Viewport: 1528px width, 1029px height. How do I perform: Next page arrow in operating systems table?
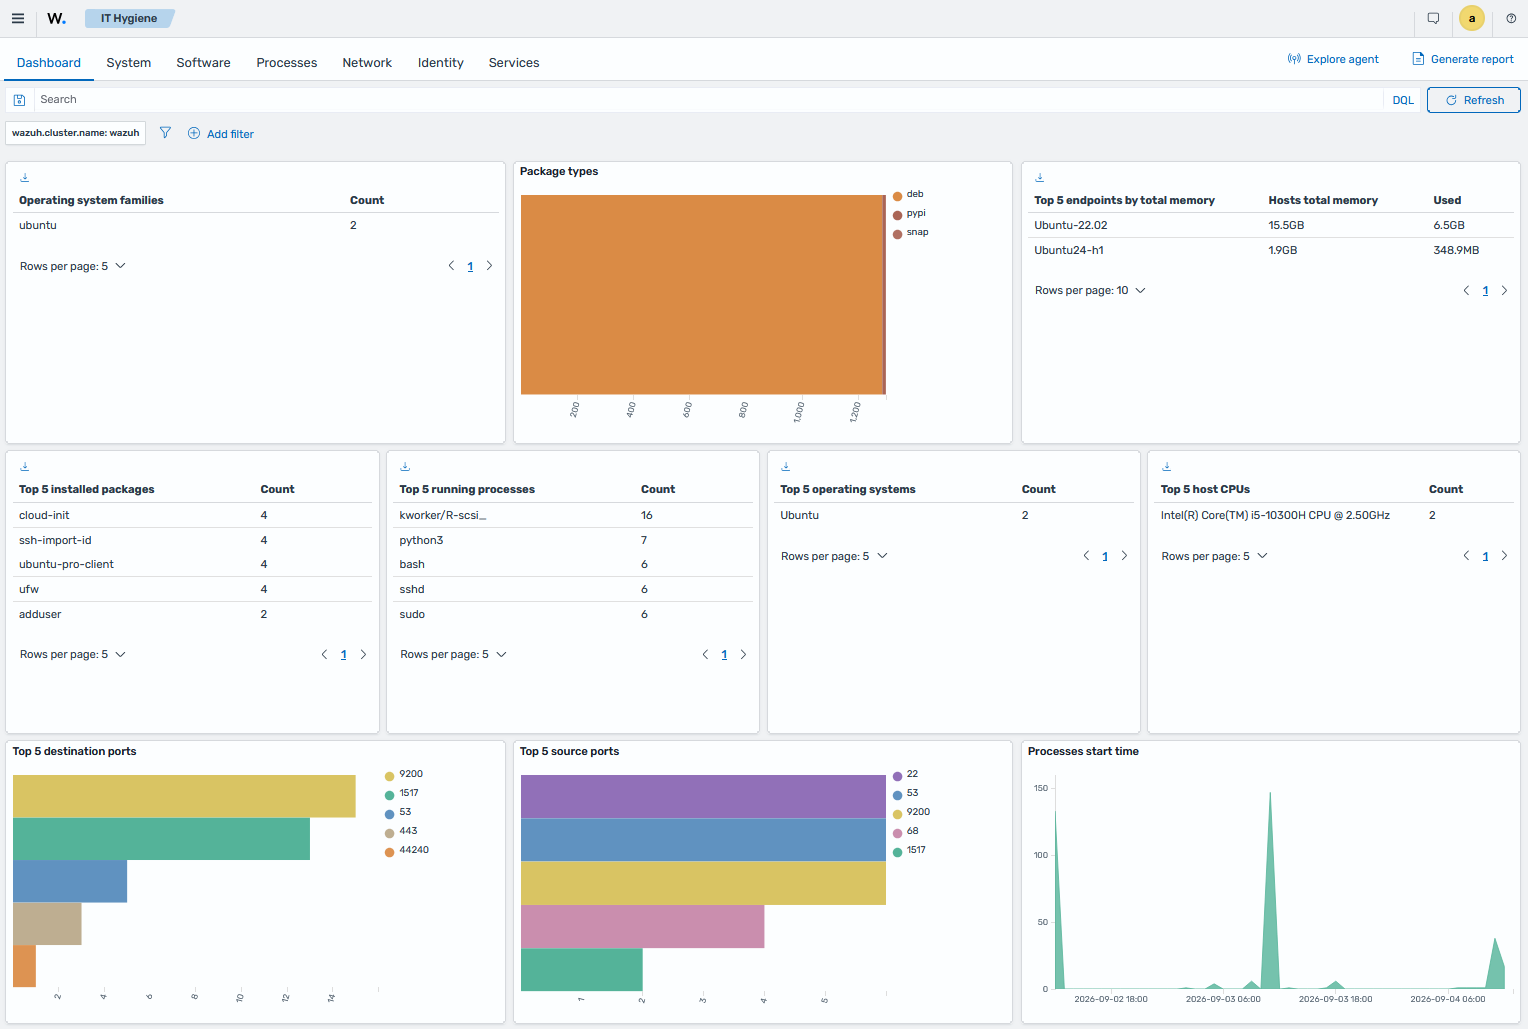coord(1124,556)
